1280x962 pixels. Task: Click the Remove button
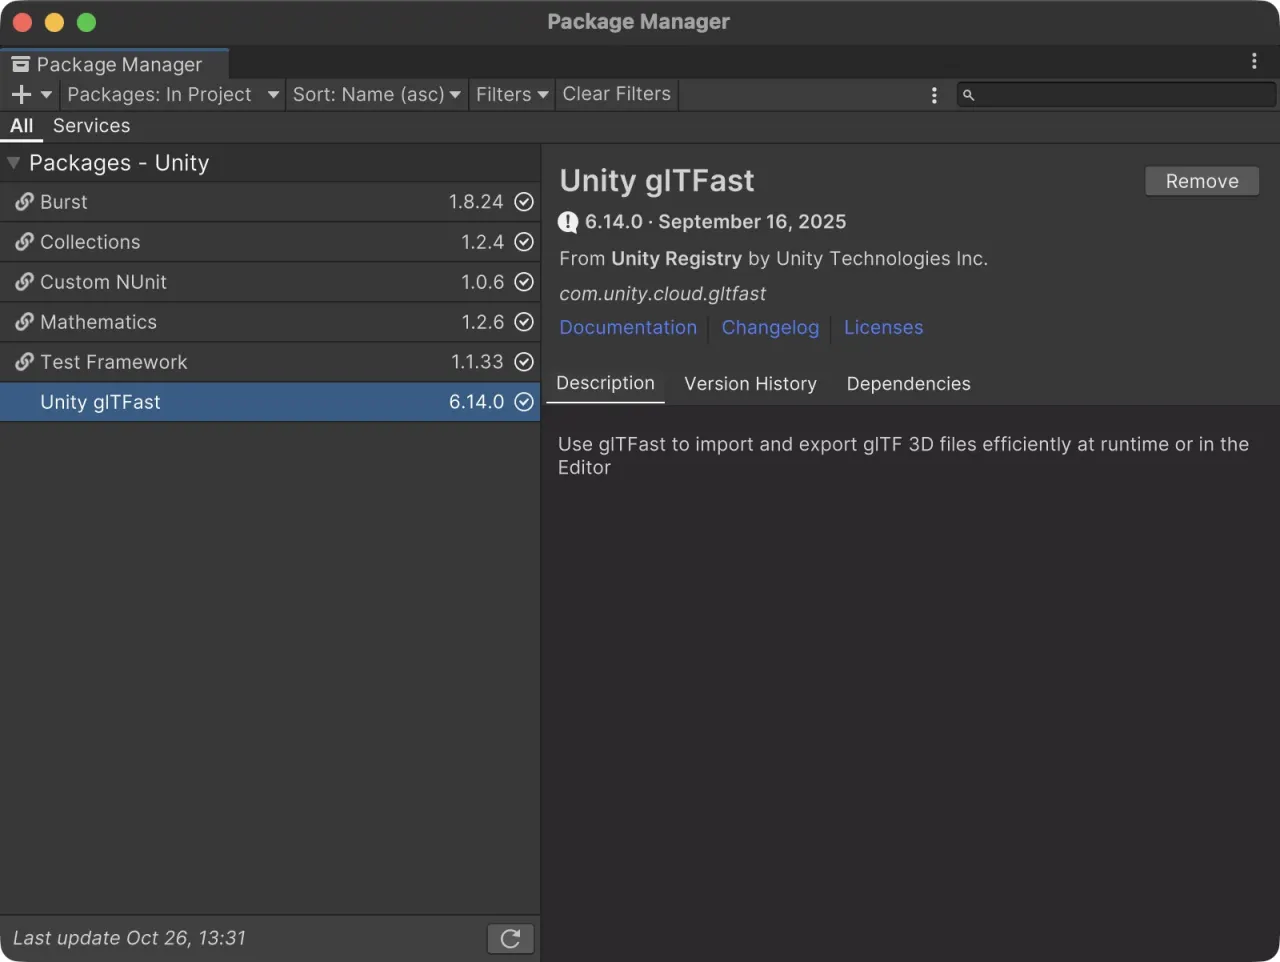tap(1202, 181)
